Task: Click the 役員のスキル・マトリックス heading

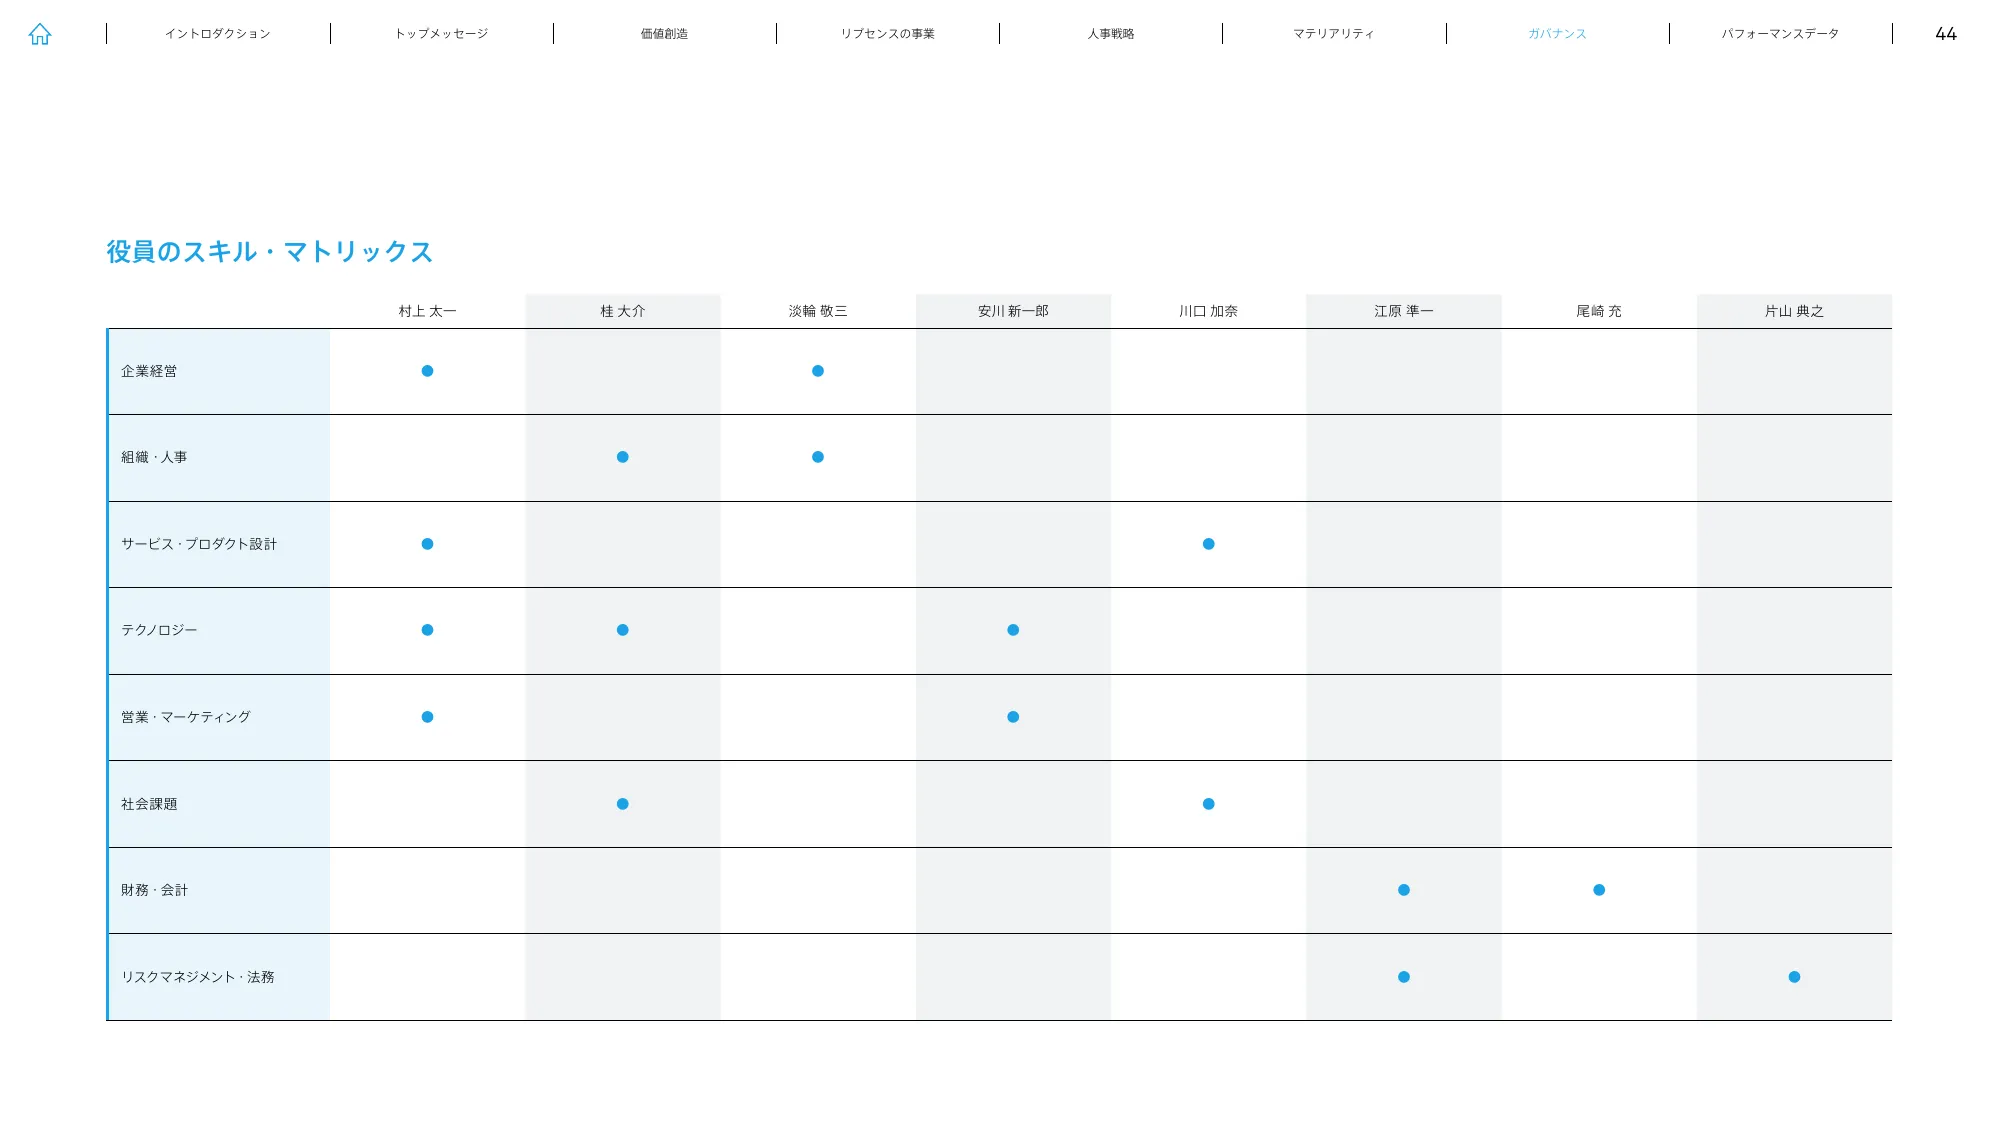Action: click(268, 252)
